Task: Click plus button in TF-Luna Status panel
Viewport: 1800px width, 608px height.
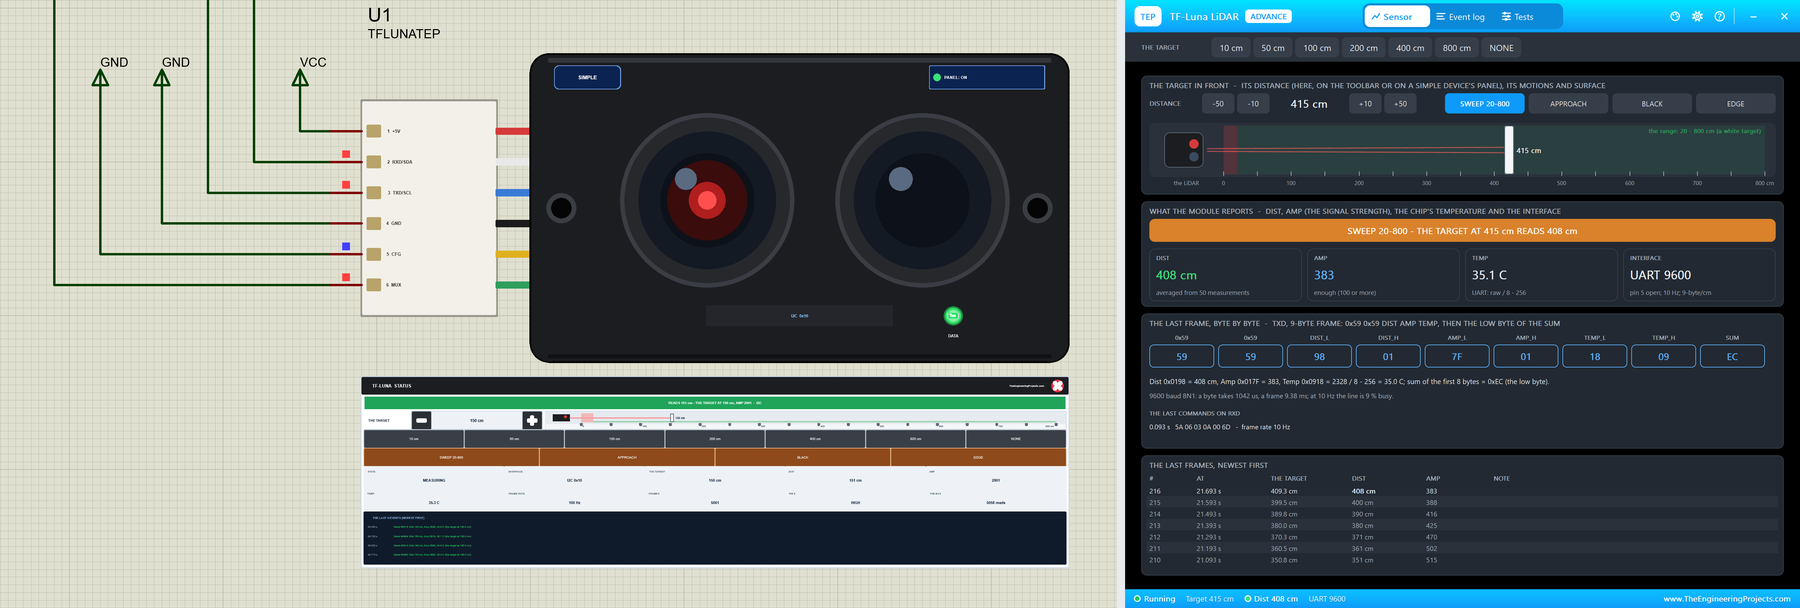Action: (x=532, y=420)
